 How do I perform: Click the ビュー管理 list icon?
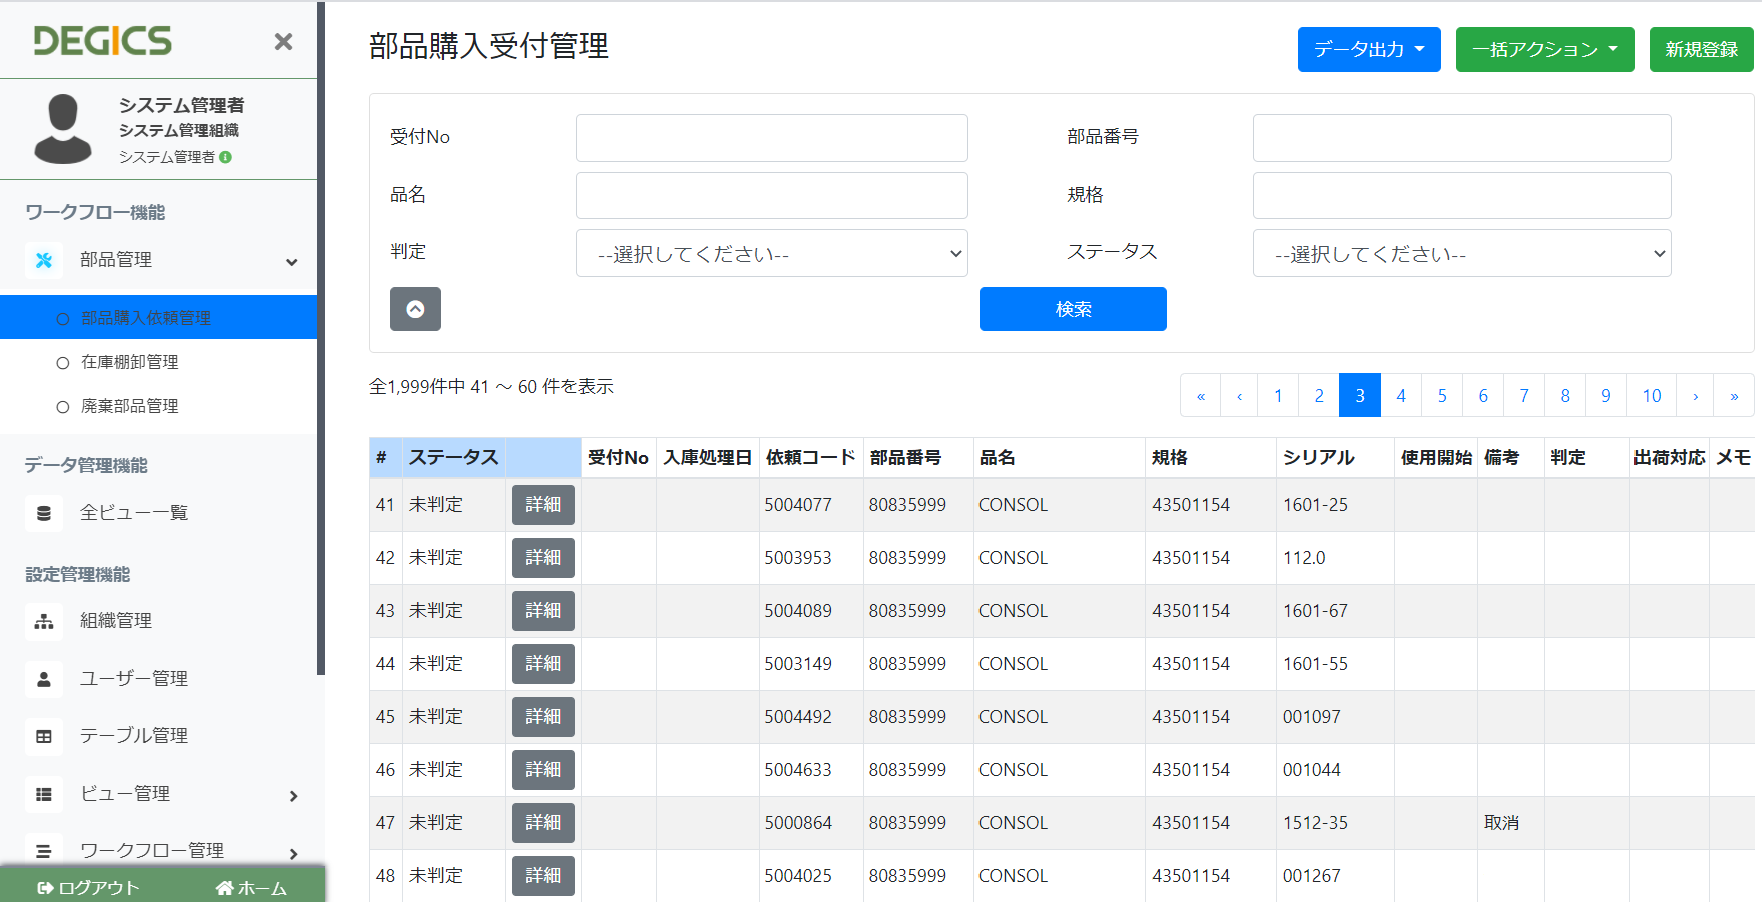(x=44, y=794)
